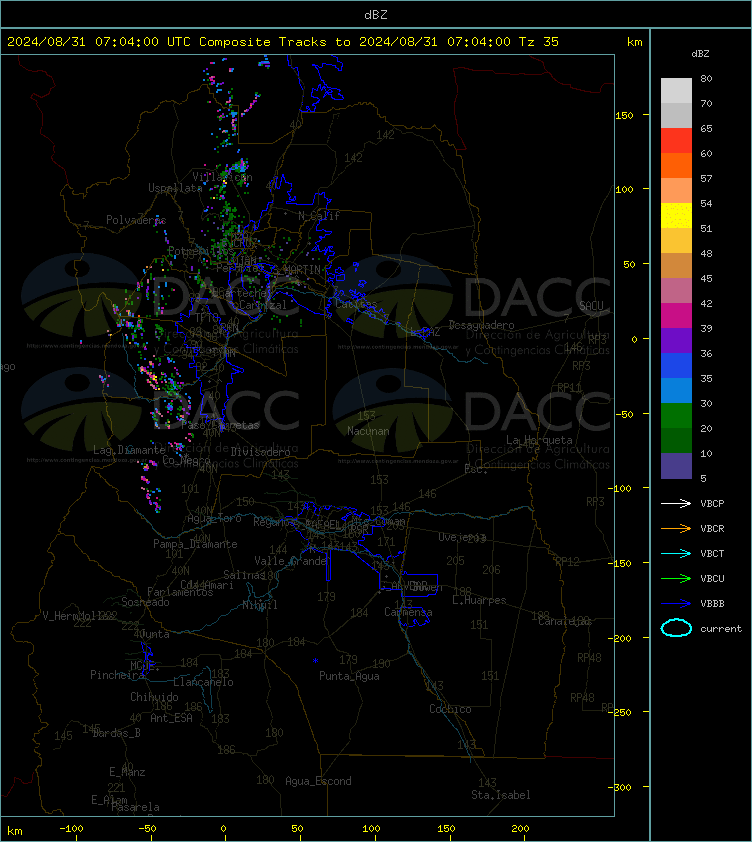Click the cyan 'current' ellipse symbol
This screenshot has width=752, height=842.
(x=676, y=628)
